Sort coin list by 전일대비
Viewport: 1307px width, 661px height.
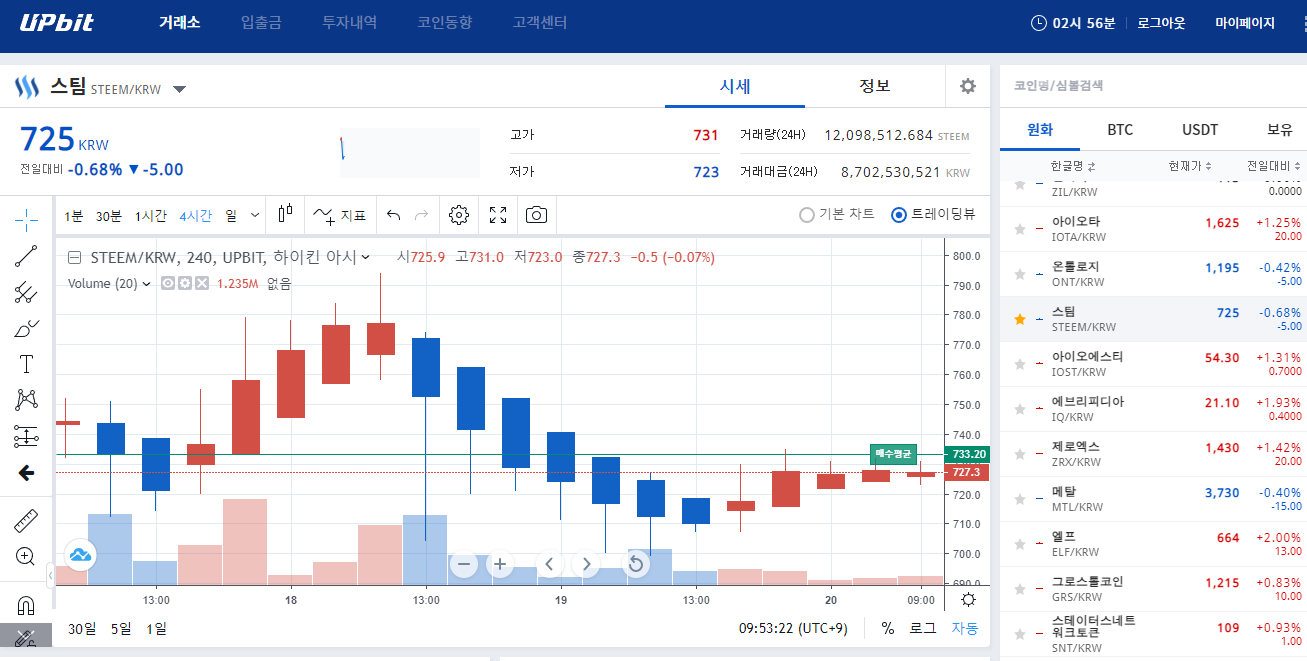tap(1275, 166)
